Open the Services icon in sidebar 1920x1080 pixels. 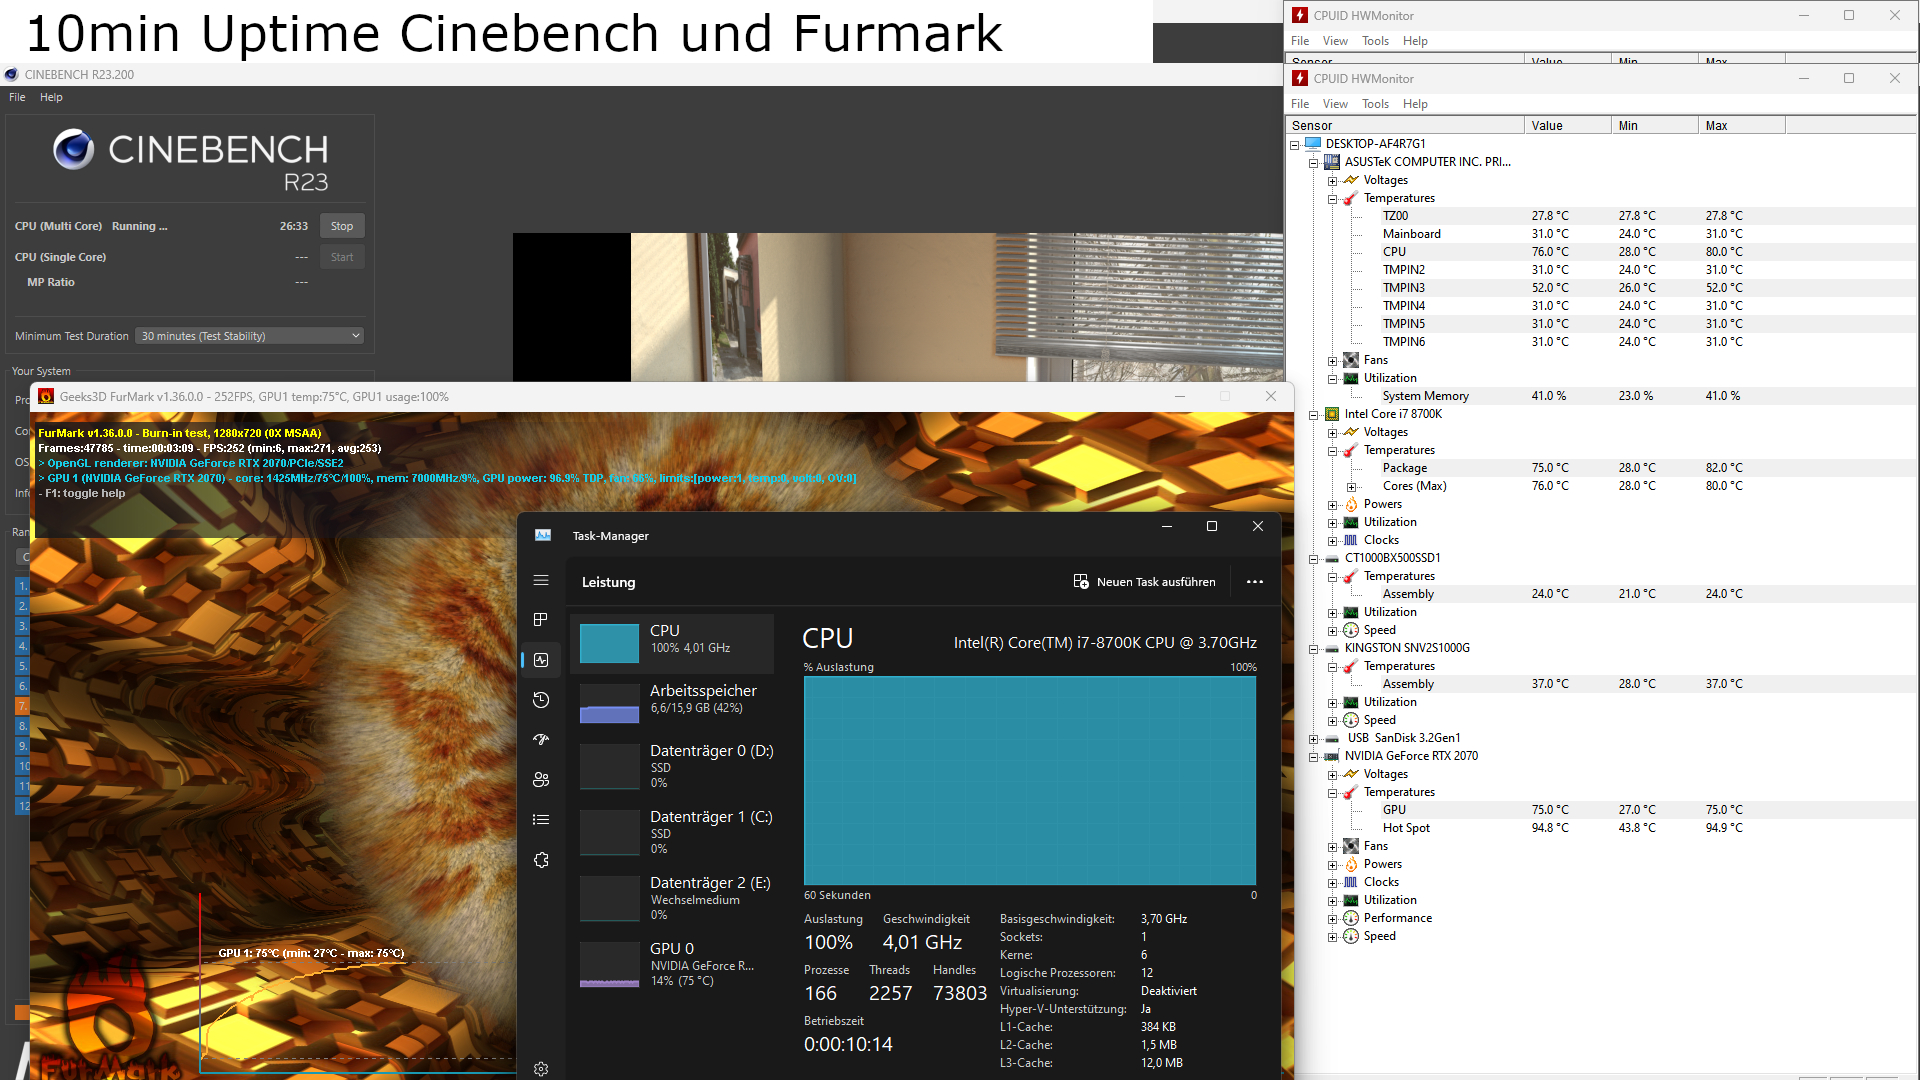pyautogui.click(x=541, y=860)
